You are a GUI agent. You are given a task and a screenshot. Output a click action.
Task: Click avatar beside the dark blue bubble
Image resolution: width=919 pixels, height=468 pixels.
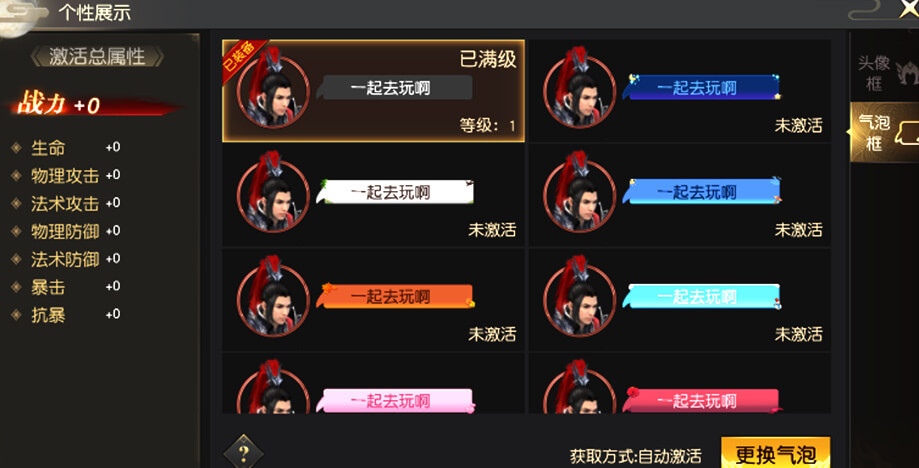coord(580,90)
